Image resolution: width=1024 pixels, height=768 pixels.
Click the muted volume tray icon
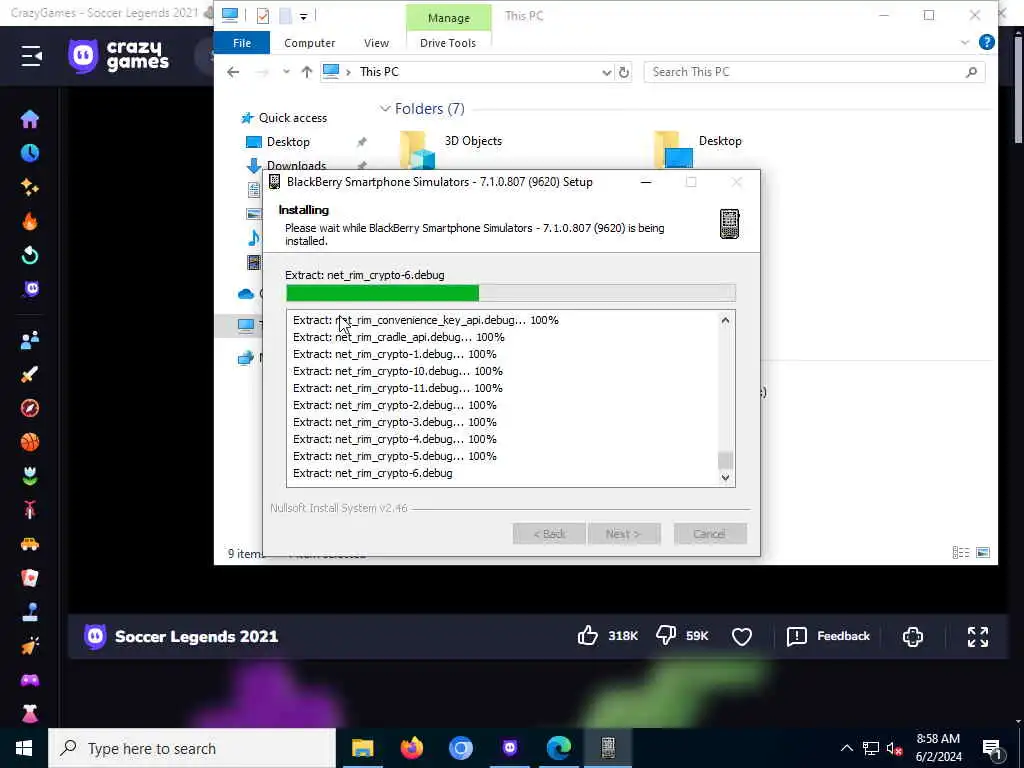tap(894, 748)
